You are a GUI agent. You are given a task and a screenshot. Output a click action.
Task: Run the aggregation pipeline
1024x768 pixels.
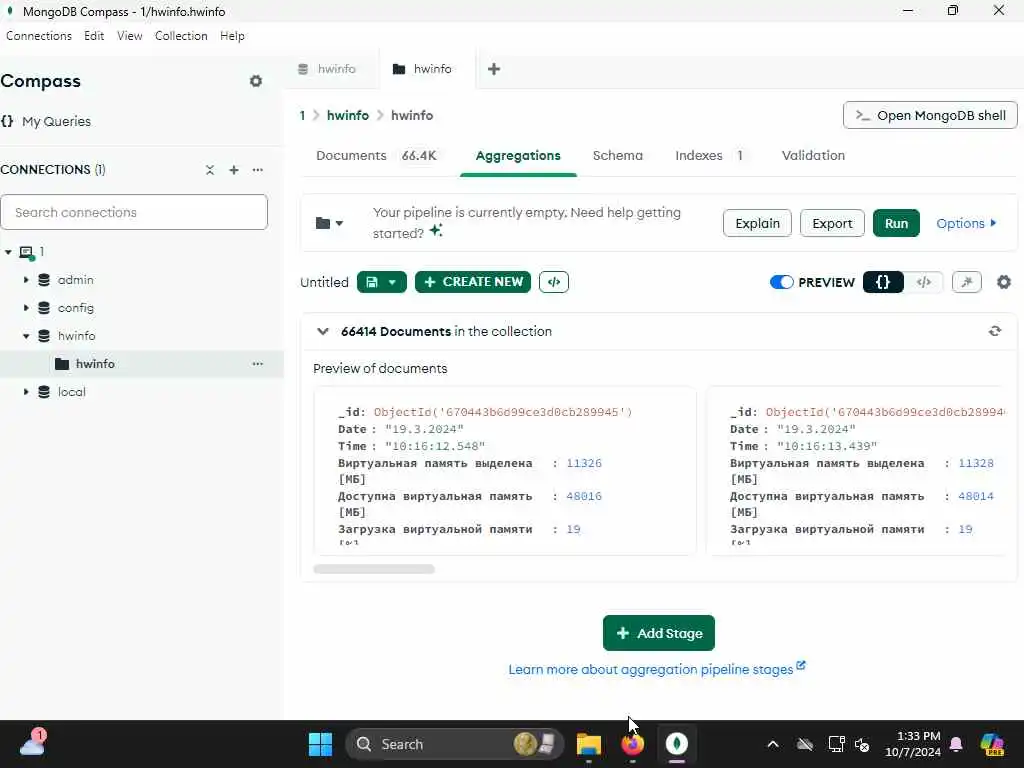[x=896, y=223]
